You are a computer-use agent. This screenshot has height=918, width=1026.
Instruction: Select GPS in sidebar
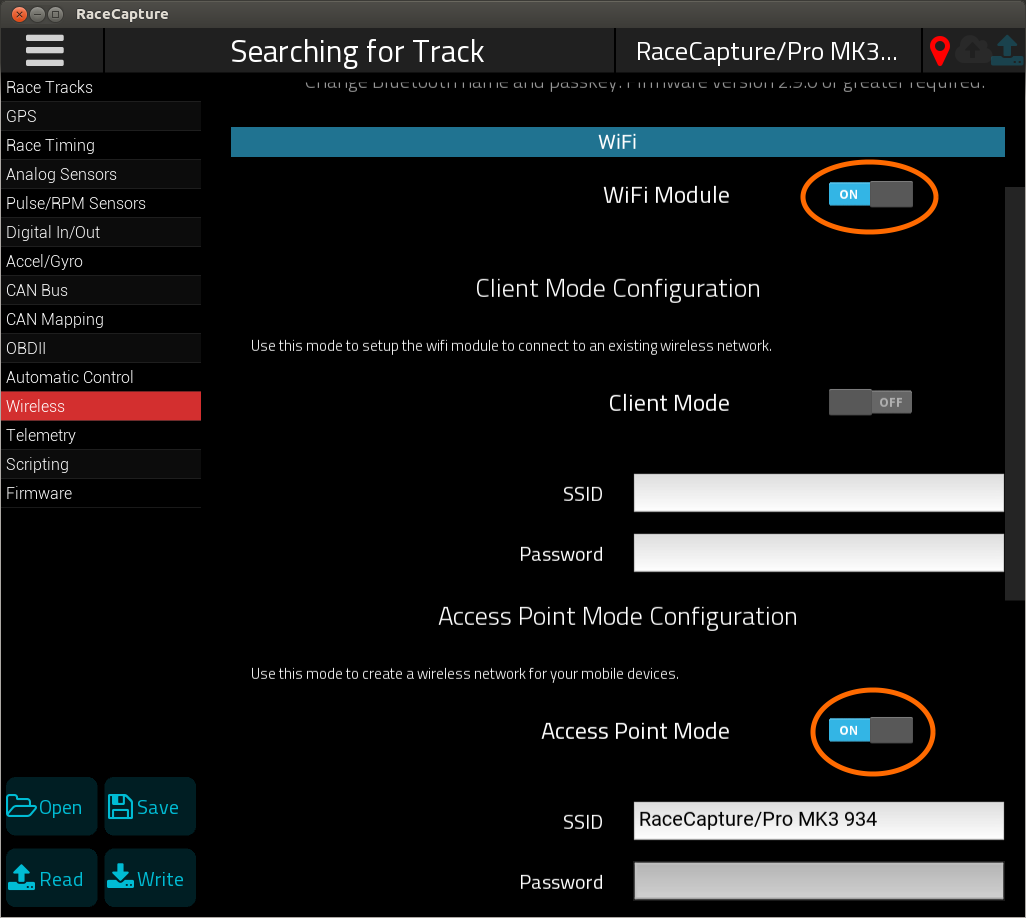coord(101,116)
